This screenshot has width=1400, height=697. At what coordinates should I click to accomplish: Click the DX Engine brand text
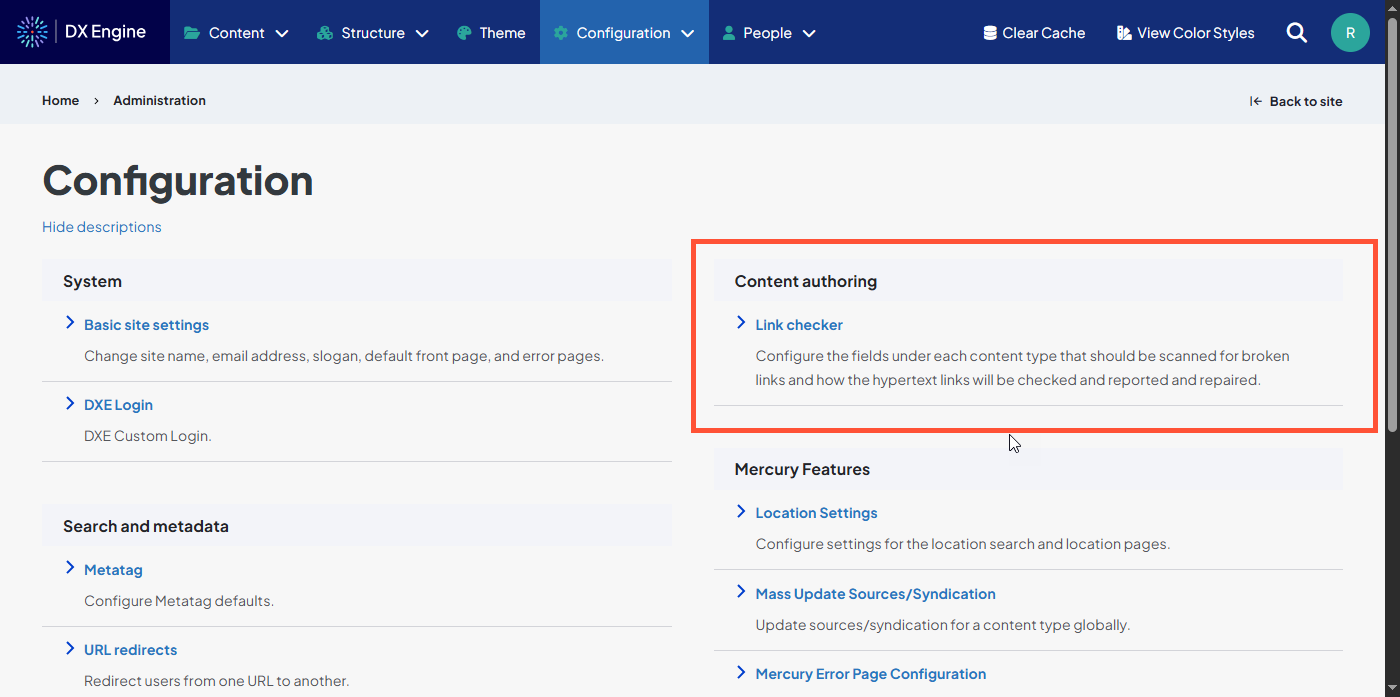click(x=105, y=32)
